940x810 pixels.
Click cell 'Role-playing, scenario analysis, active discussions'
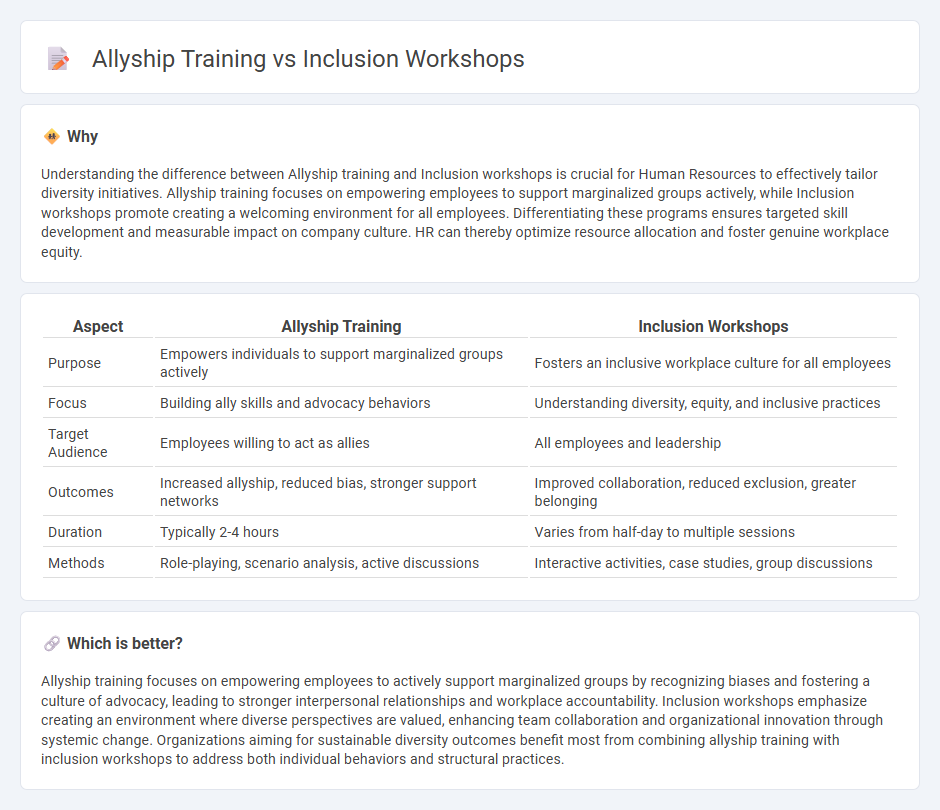pos(341,563)
